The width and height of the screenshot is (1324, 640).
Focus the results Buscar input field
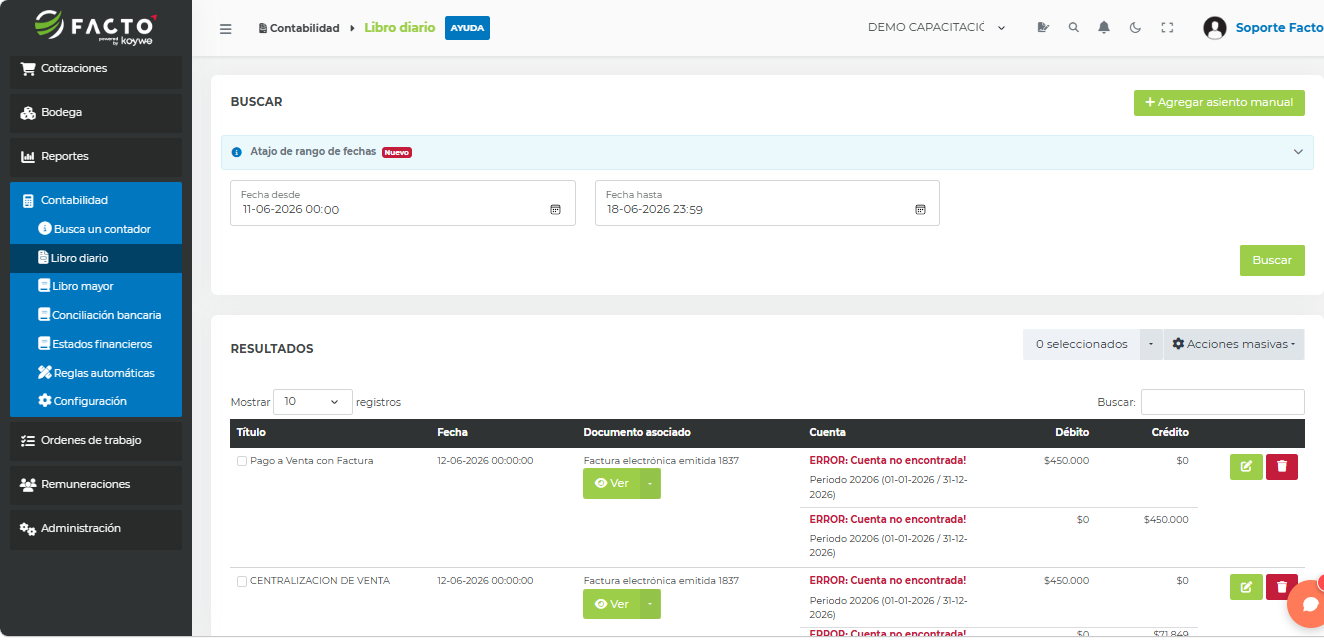pos(1222,402)
